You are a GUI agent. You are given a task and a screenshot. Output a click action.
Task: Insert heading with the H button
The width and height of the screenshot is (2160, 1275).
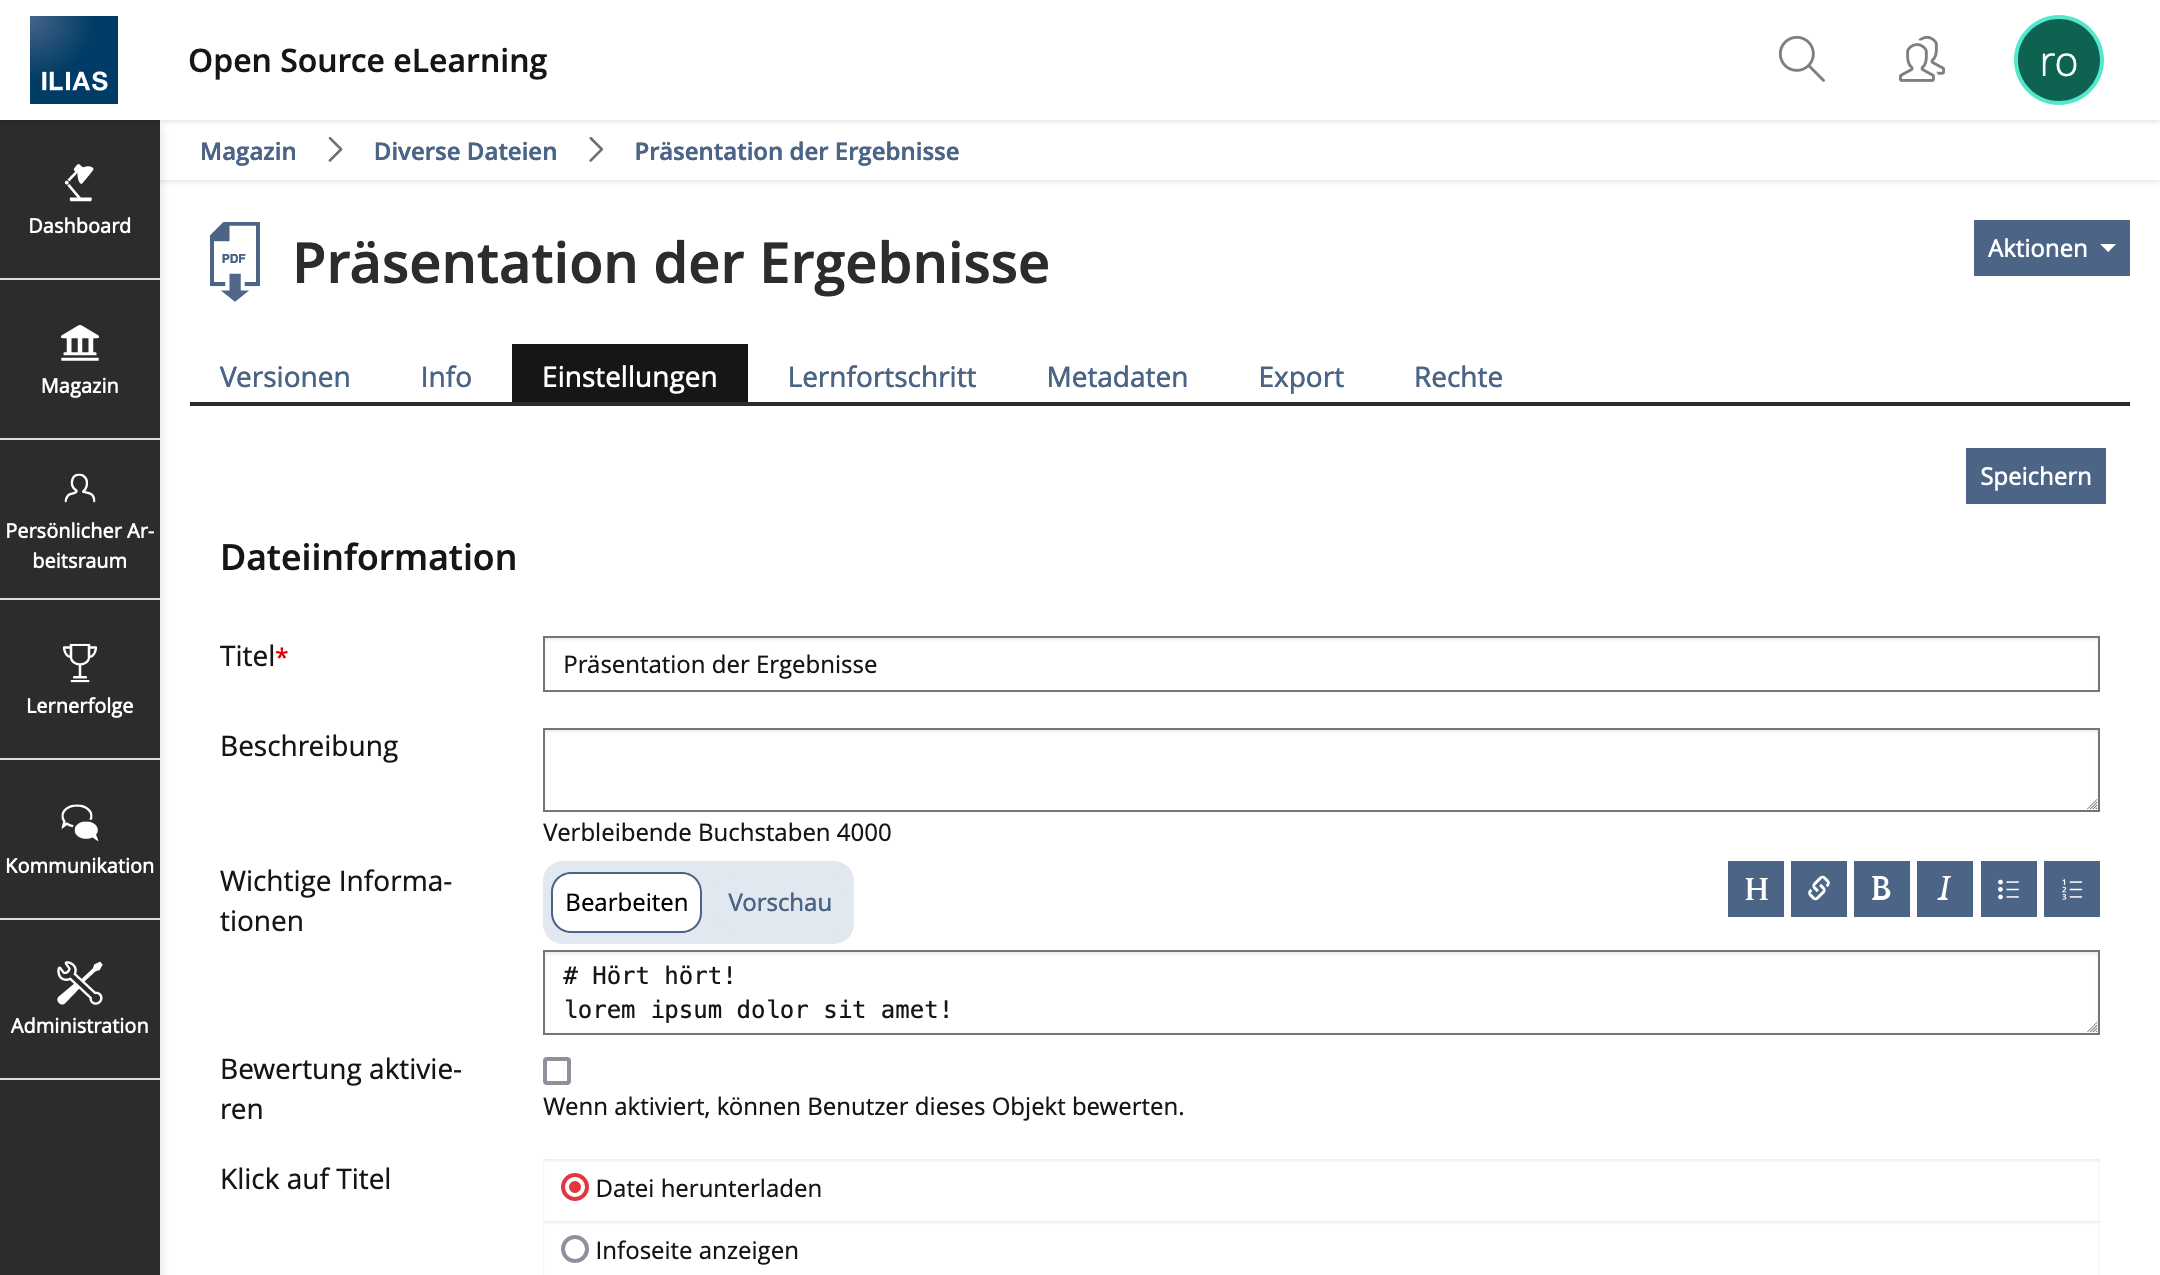point(1755,889)
